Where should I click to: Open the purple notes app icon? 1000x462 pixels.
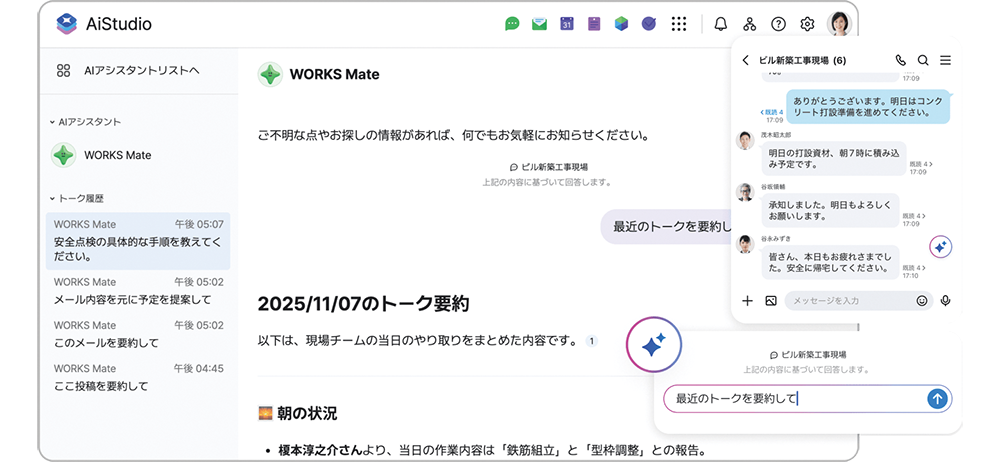(594, 24)
